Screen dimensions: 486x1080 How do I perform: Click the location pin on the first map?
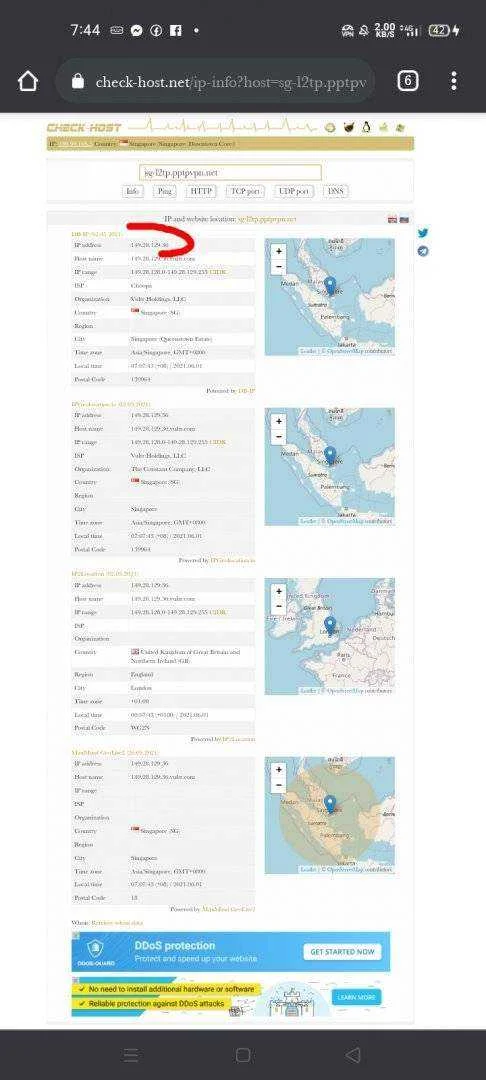point(330,285)
